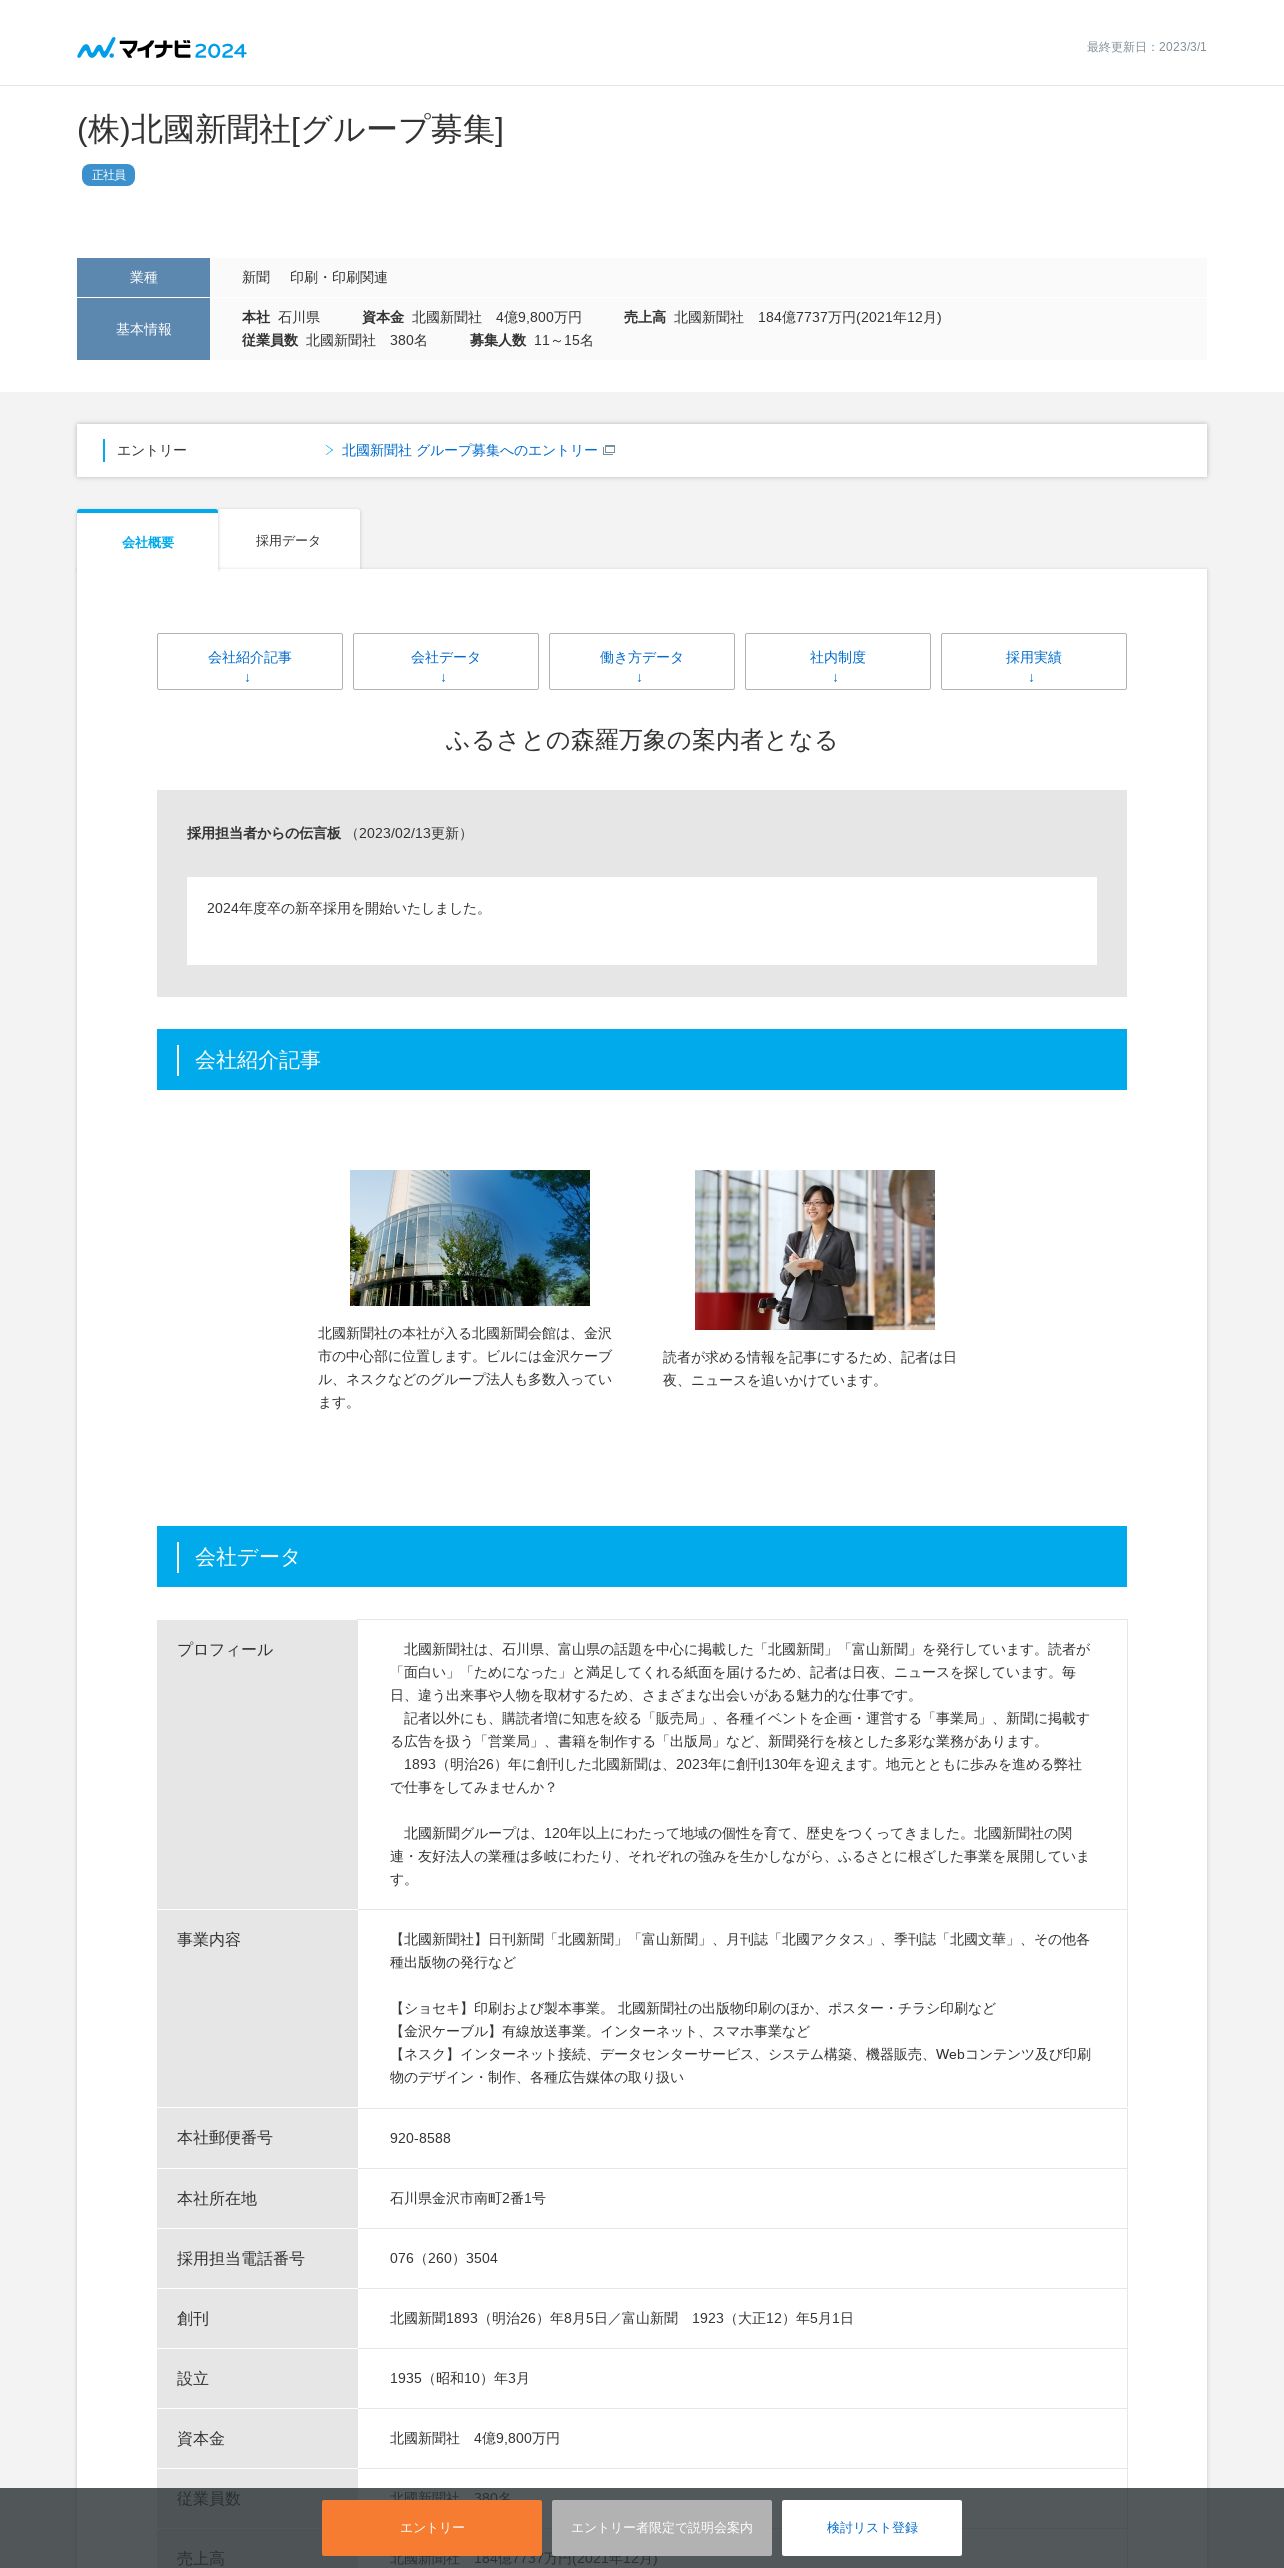Image resolution: width=1284 pixels, height=2568 pixels.
Task: Click address 石川県金沢市南町2番1号
Action: pyautogui.click(x=468, y=2198)
